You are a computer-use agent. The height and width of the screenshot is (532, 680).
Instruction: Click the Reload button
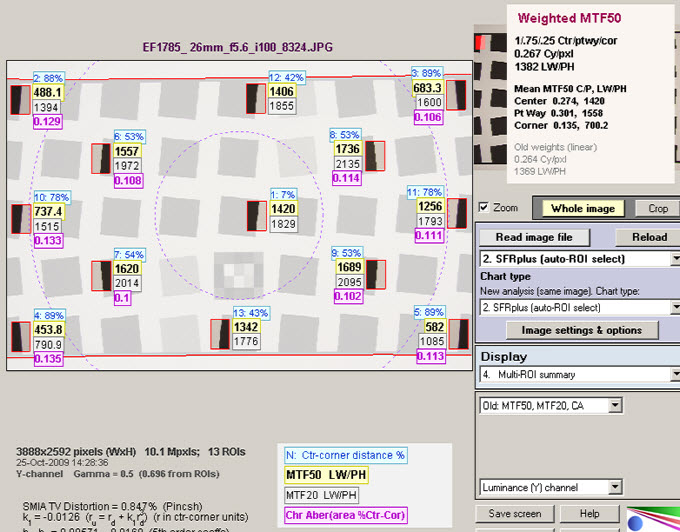[x=649, y=237]
